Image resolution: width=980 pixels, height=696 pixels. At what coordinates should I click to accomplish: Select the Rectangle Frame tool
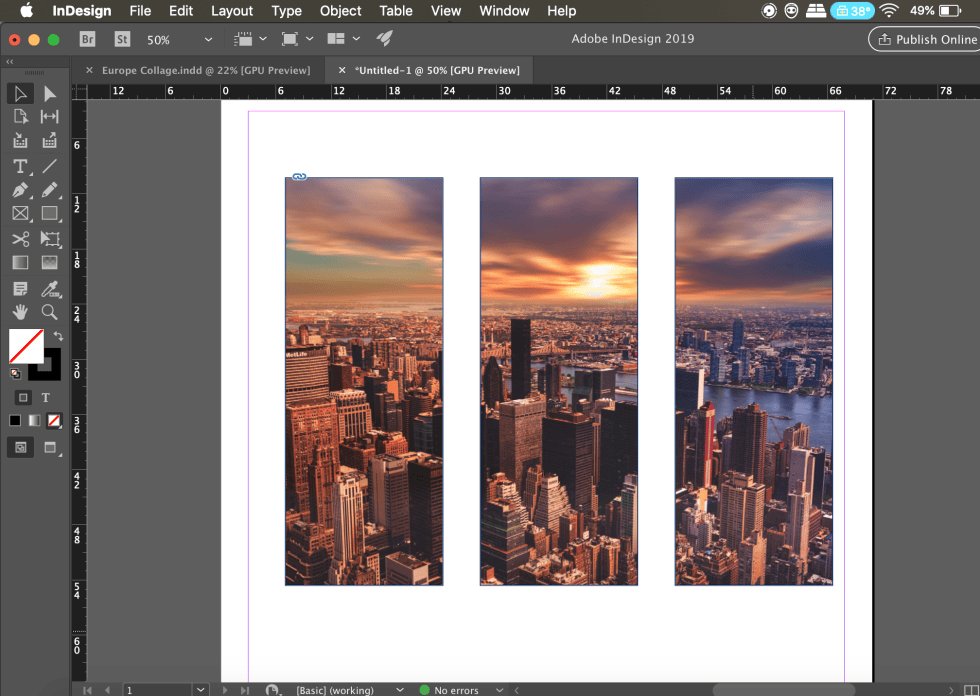coord(20,214)
